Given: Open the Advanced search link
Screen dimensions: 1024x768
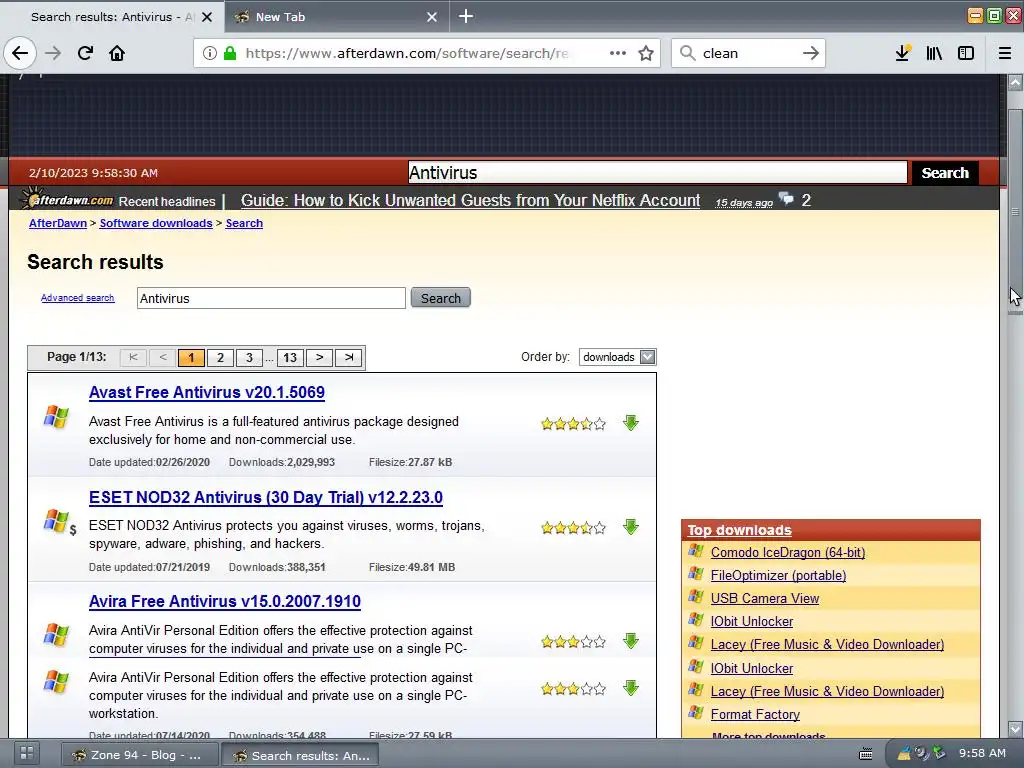Looking at the screenshot, I should [78, 298].
